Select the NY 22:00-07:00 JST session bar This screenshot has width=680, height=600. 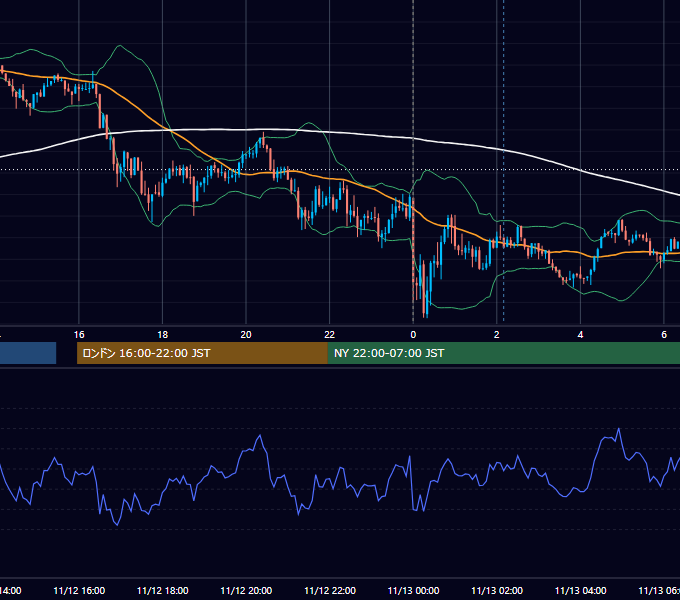click(503, 353)
